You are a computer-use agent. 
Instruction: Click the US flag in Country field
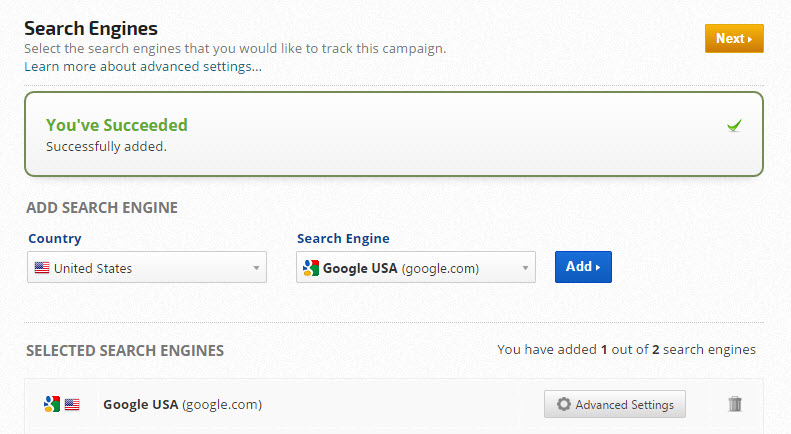click(x=42, y=268)
